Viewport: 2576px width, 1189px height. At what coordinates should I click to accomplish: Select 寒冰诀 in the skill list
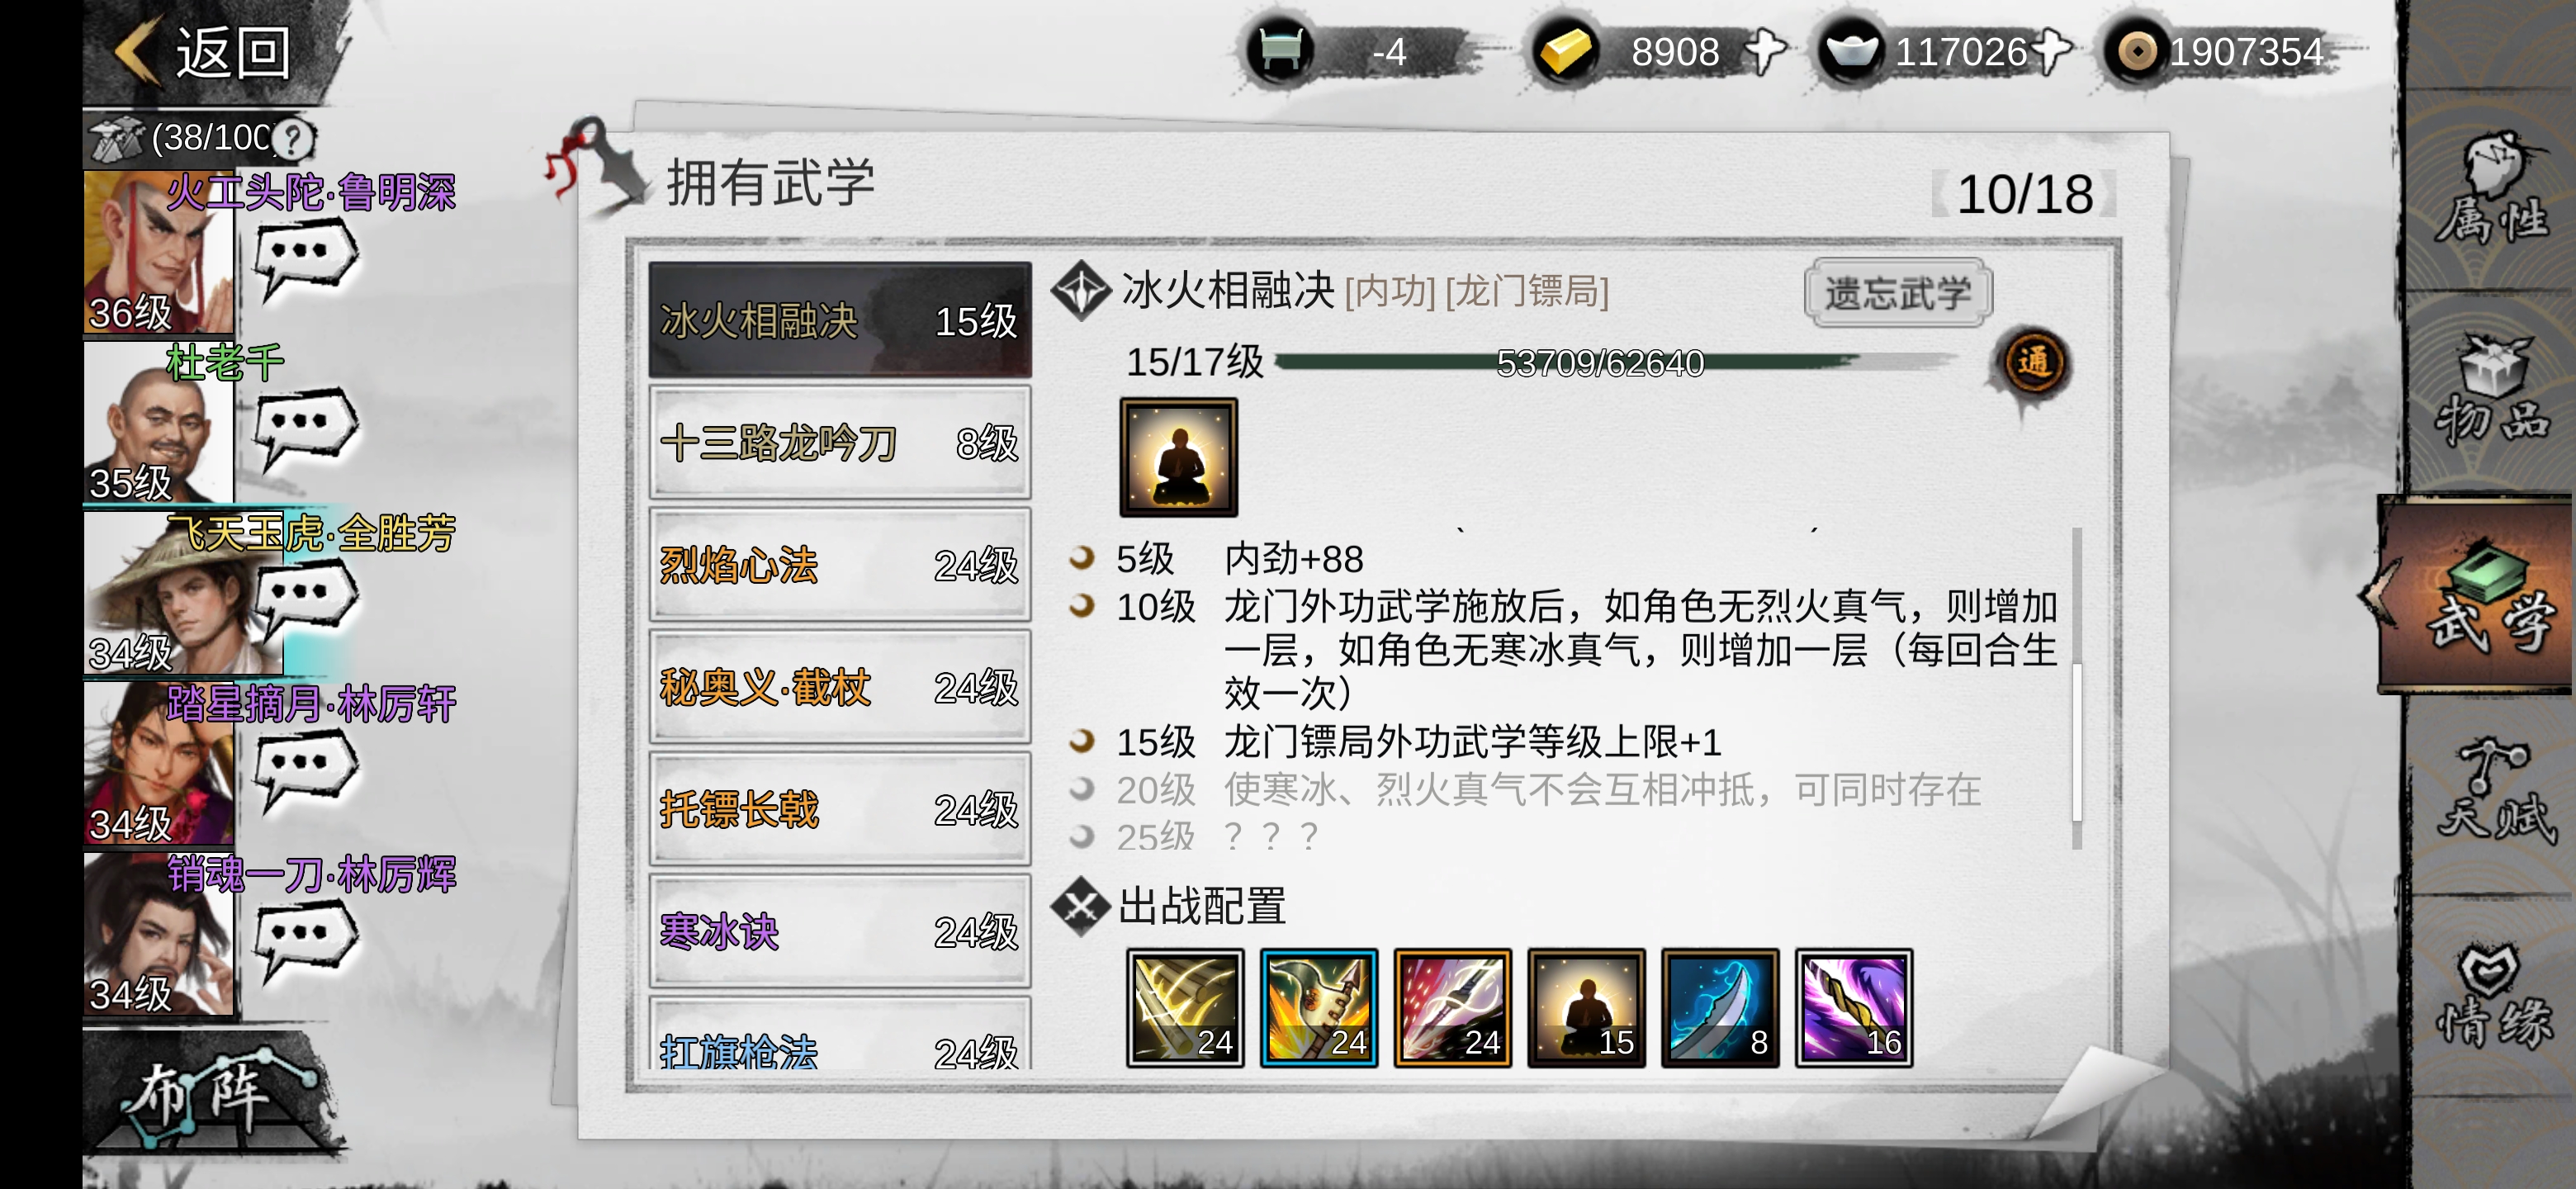point(839,931)
